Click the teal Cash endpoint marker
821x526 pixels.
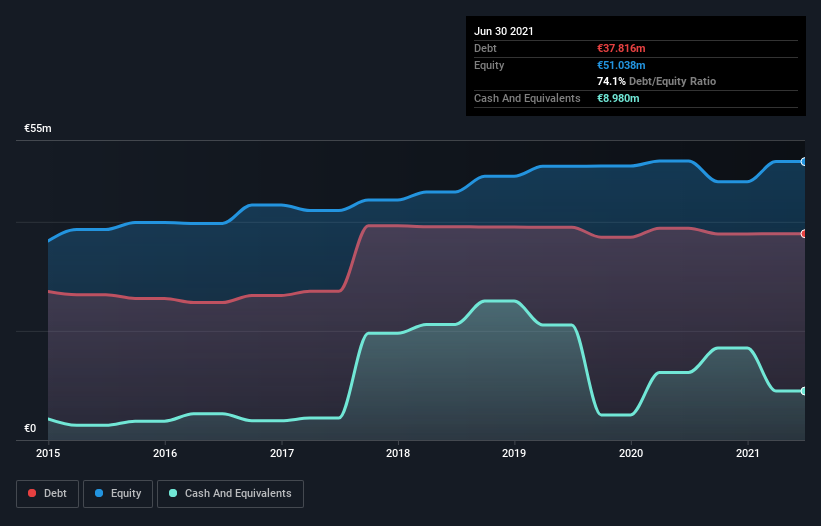click(x=804, y=391)
